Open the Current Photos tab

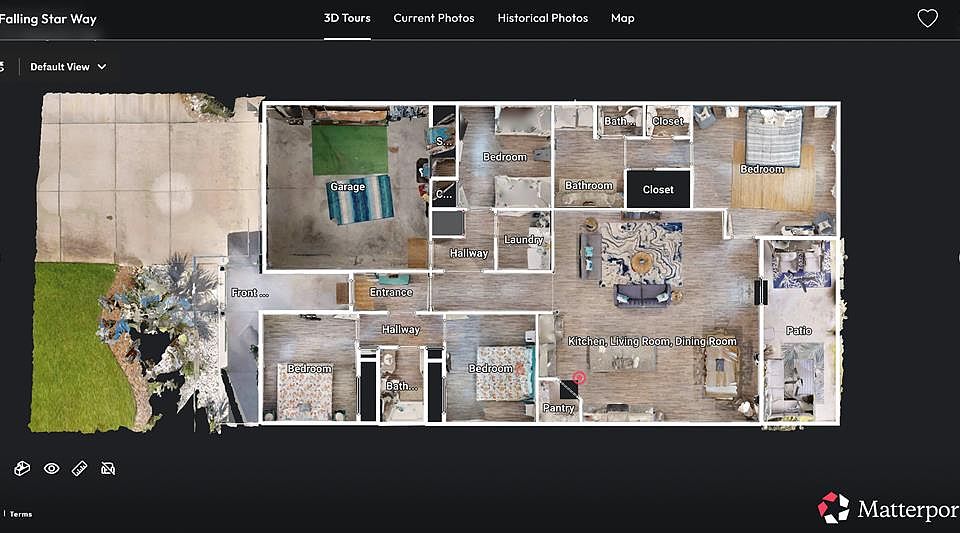tap(433, 18)
